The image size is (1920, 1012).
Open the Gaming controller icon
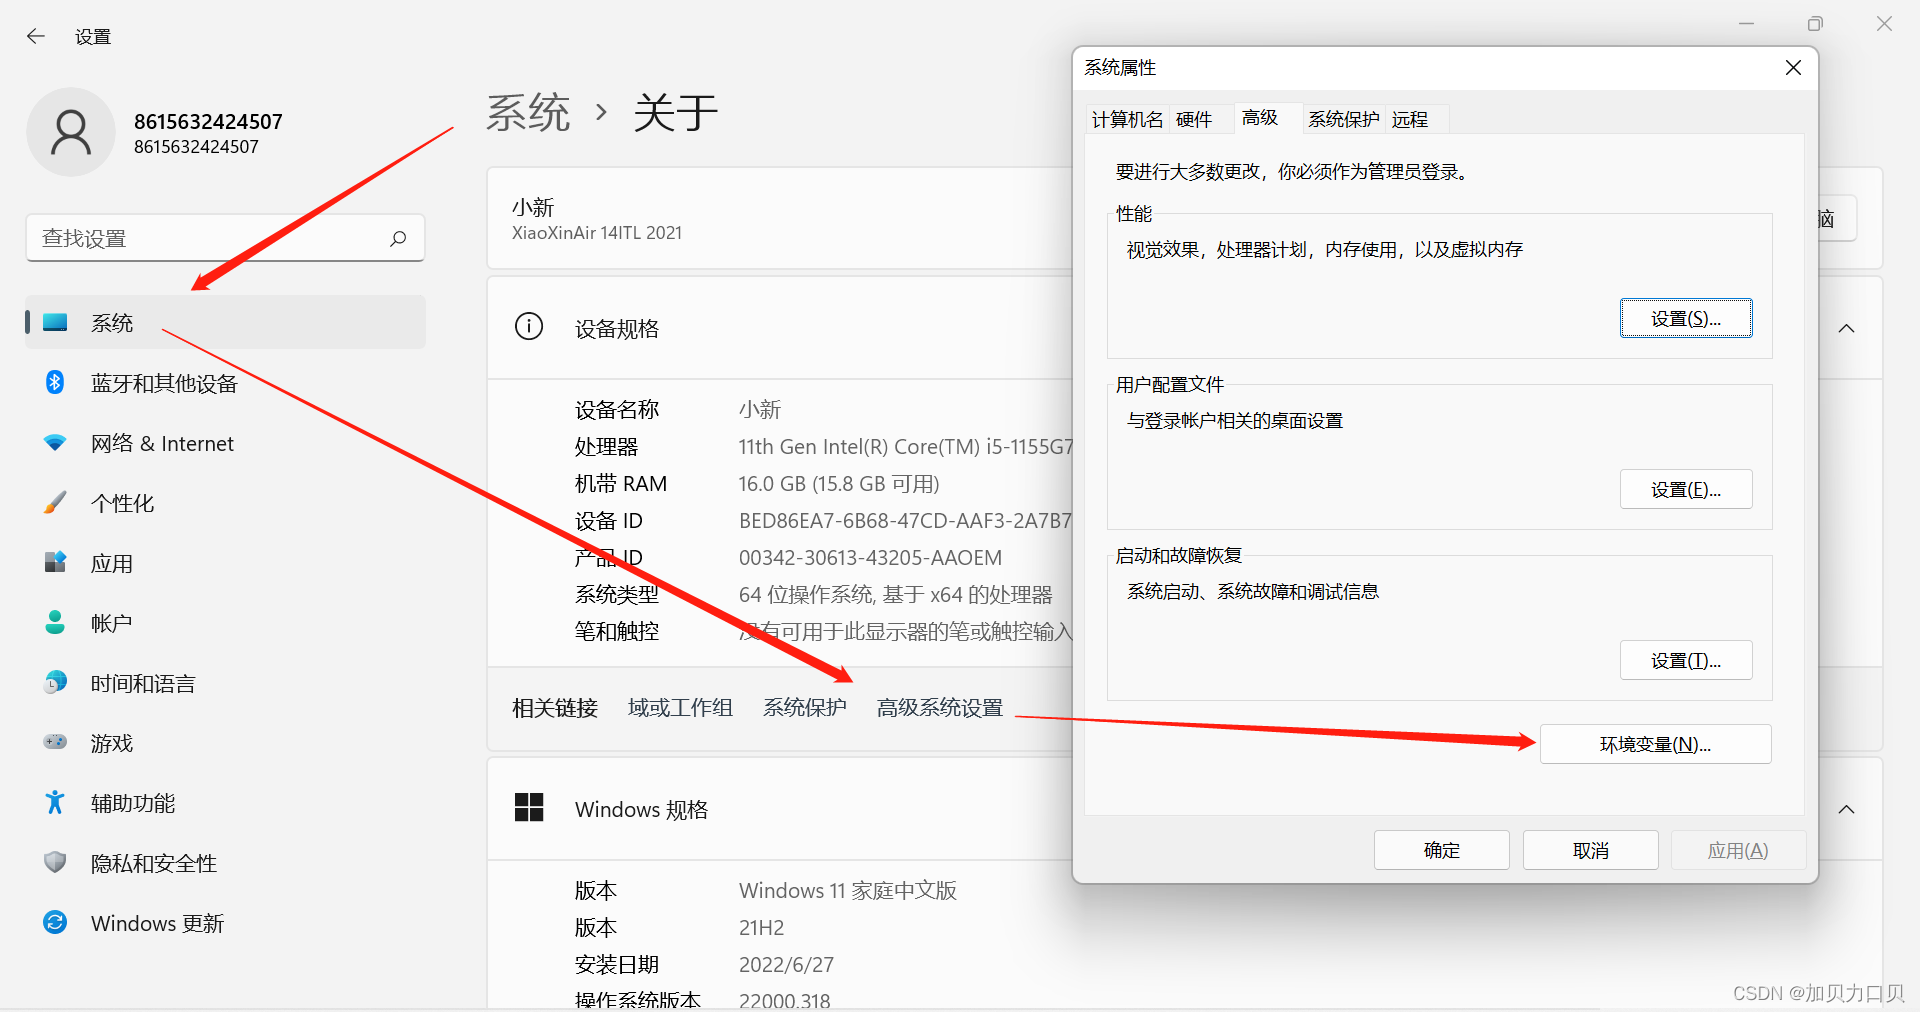pyautogui.click(x=55, y=742)
